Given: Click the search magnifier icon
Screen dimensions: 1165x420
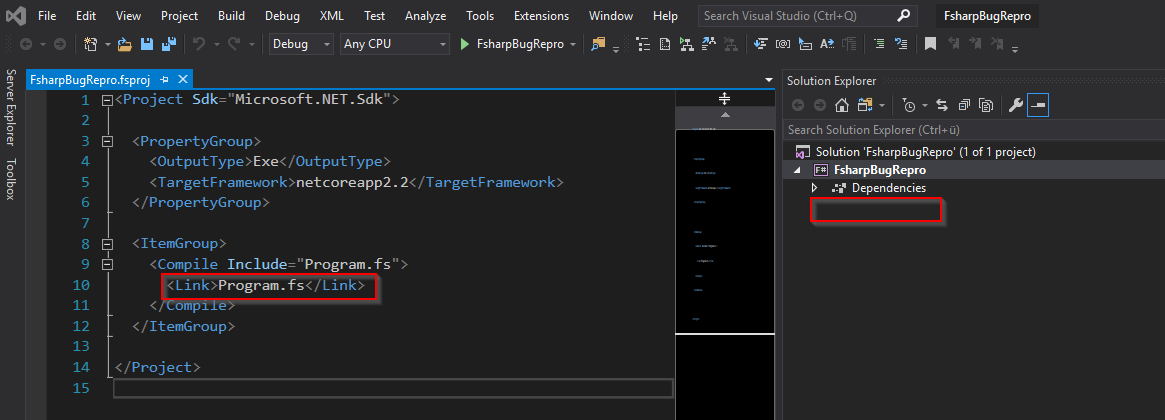Looking at the screenshot, I should [903, 16].
